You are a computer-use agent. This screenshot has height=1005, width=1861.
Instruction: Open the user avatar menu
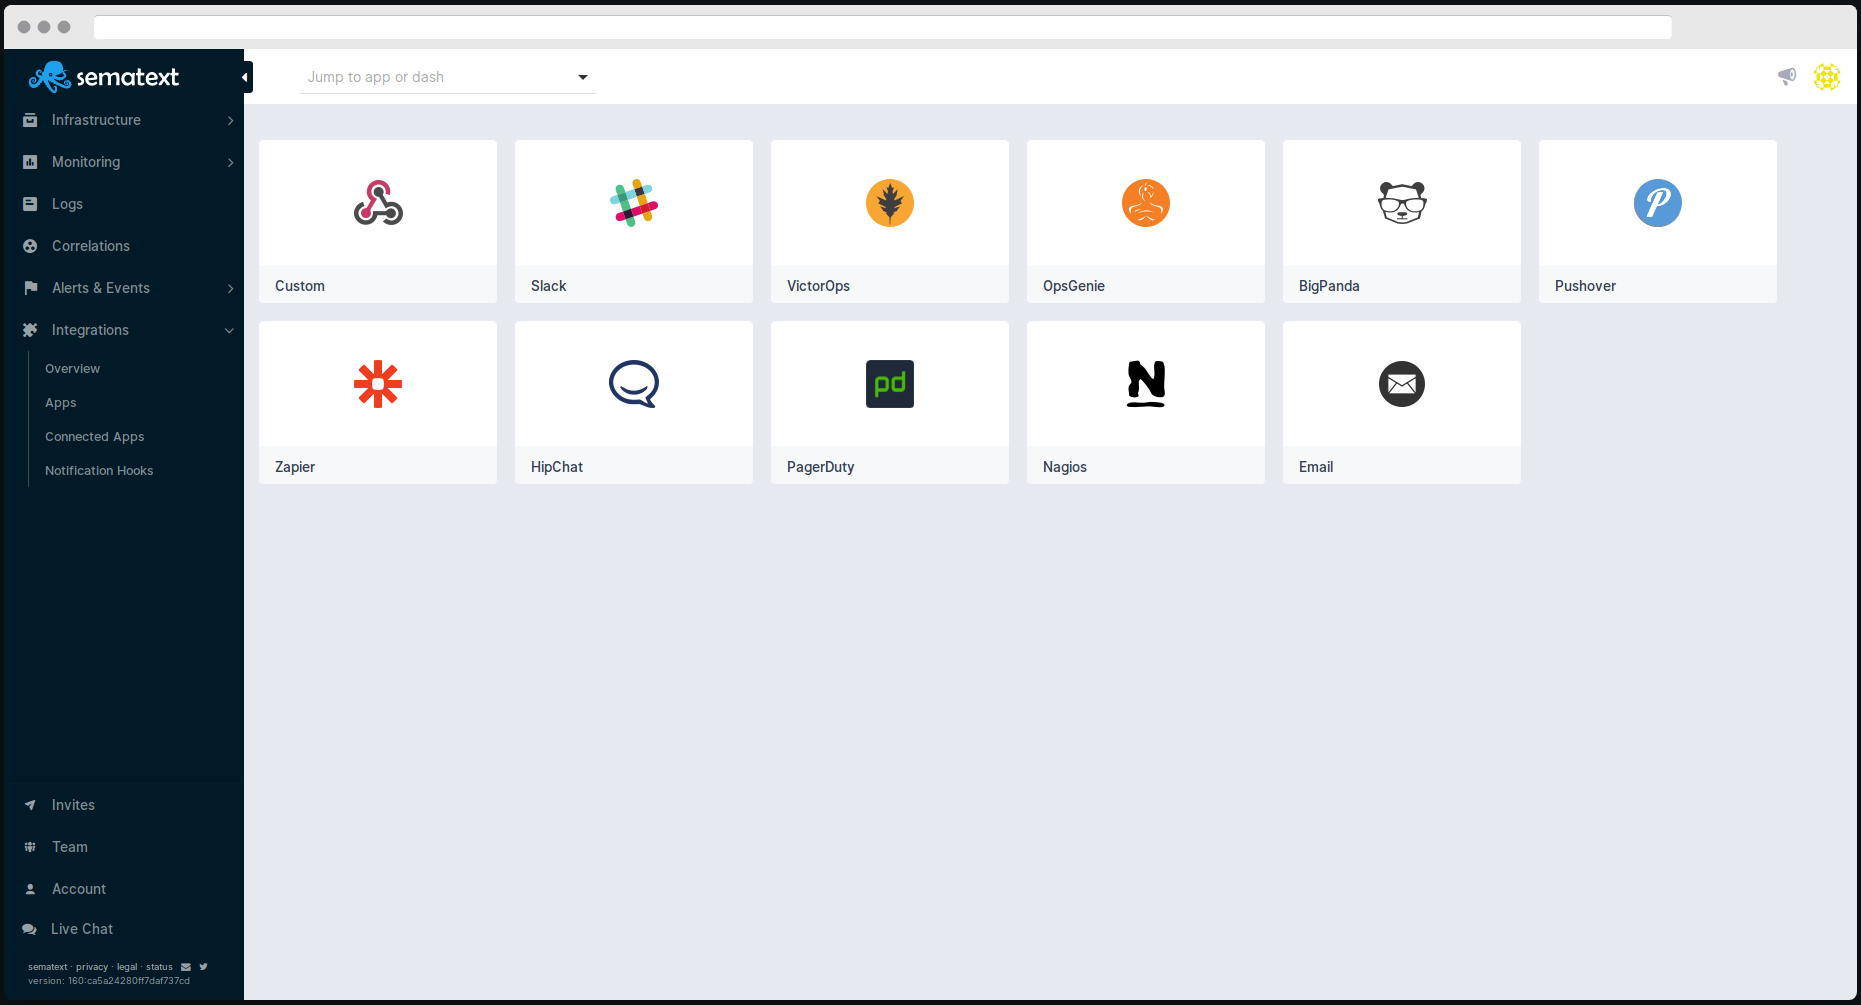pos(1827,77)
